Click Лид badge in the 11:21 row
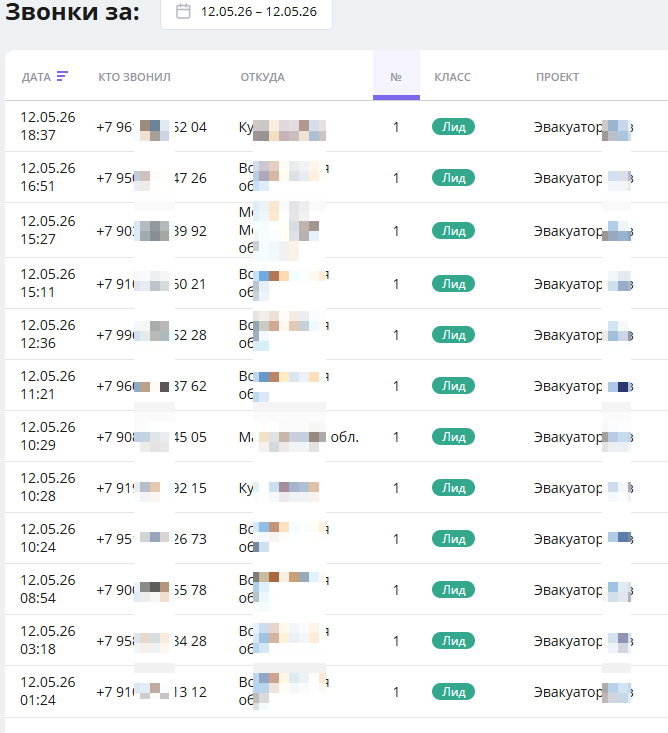Viewport: 668px width, 733px height. (x=453, y=386)
